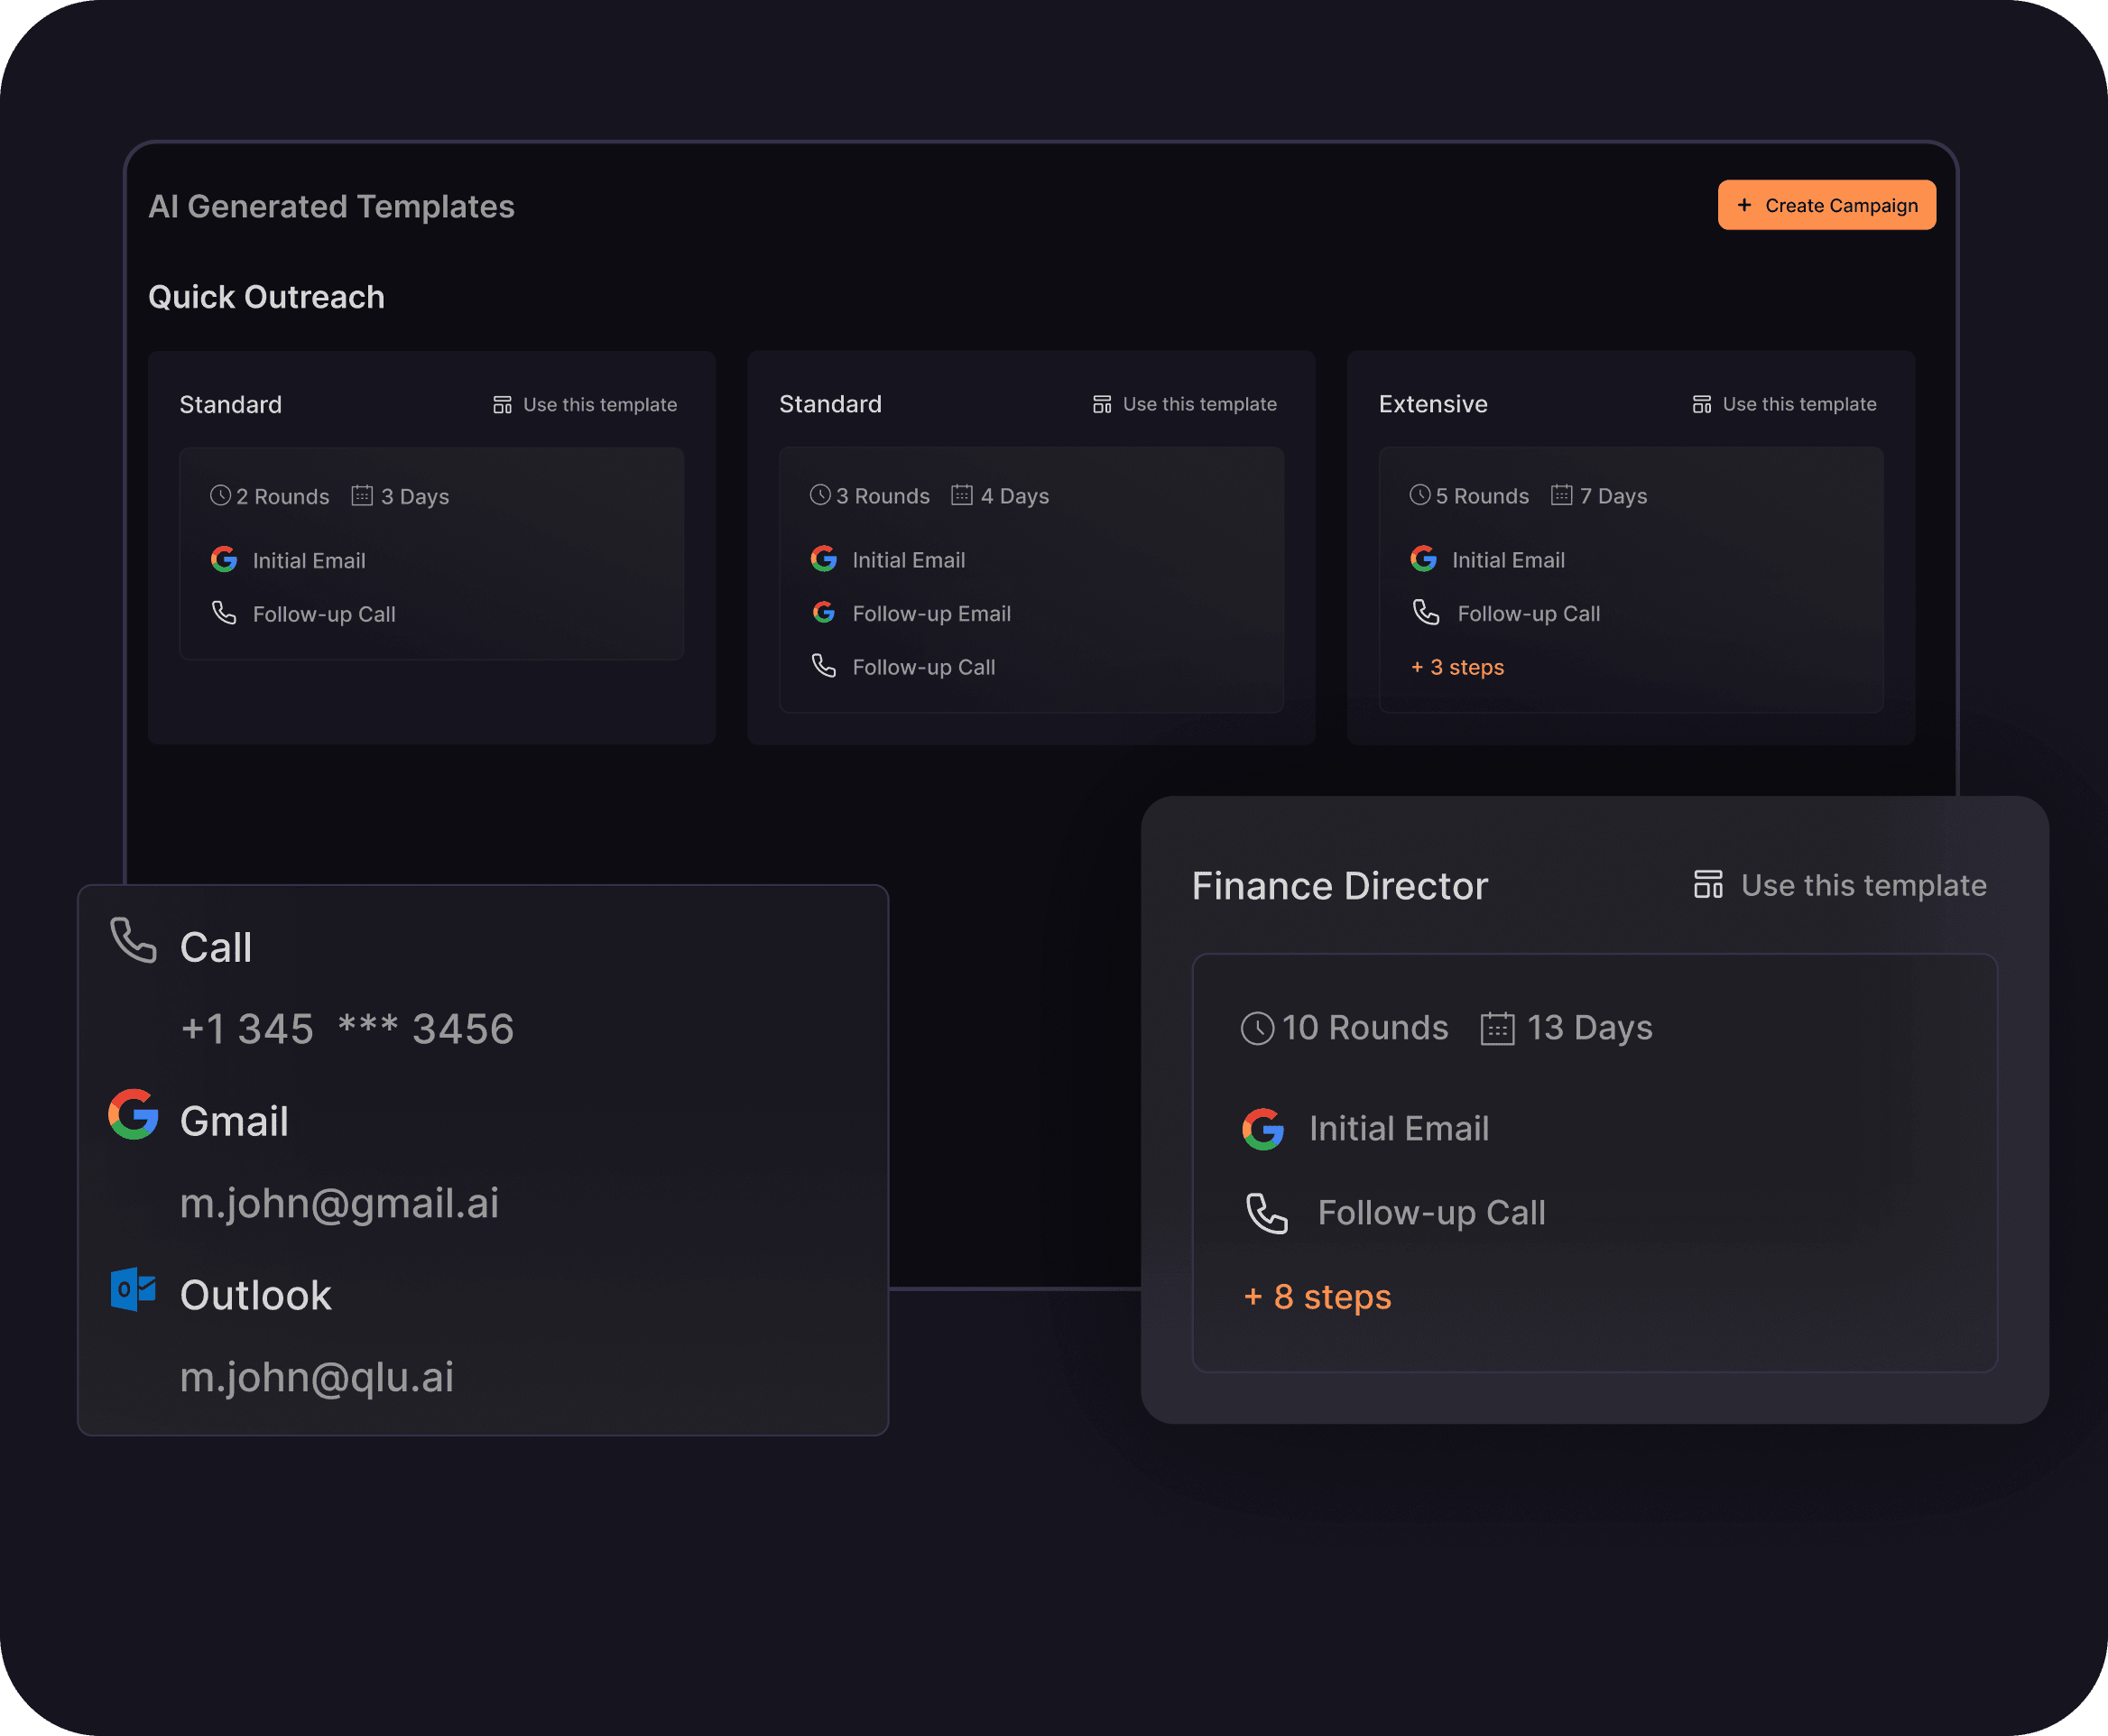
Task: Click phone icon in Finance Director card
Action: [1266, 1213]
